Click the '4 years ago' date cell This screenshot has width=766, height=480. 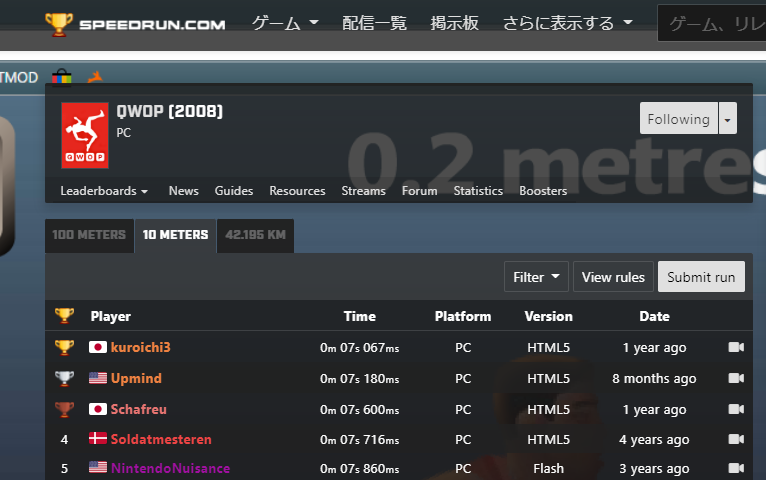coord(654,440)
